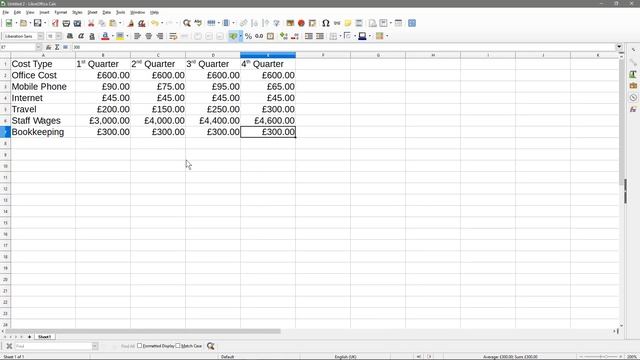640x360 pixels.
Task: Open the Edit menu
Action: click(x=17, y=13)
